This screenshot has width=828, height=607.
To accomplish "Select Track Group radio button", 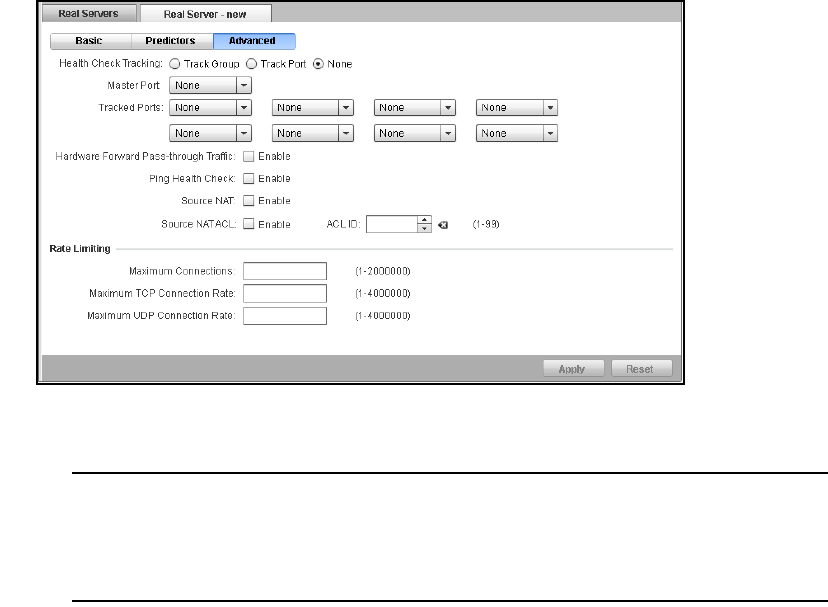I will pyautogui.click(x=174, y=64).
